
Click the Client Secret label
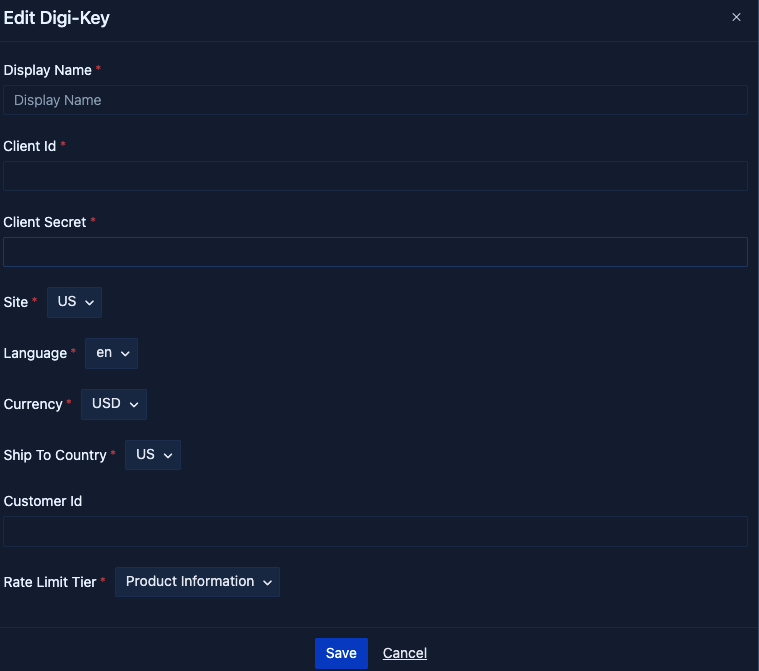pos(45,222)
